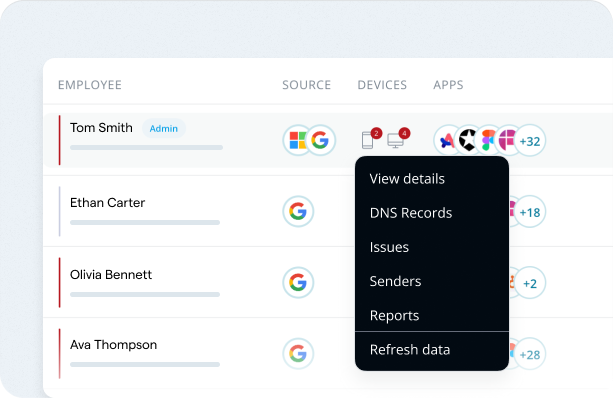Expand Ava Thompson's +28 apps badge

click(x=530, y=354)
